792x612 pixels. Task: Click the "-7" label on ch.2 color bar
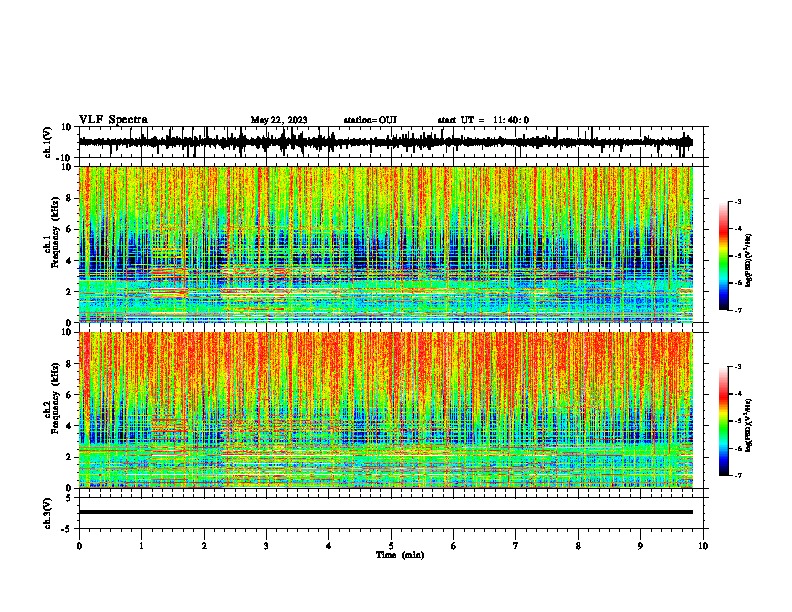coord(738,475)
